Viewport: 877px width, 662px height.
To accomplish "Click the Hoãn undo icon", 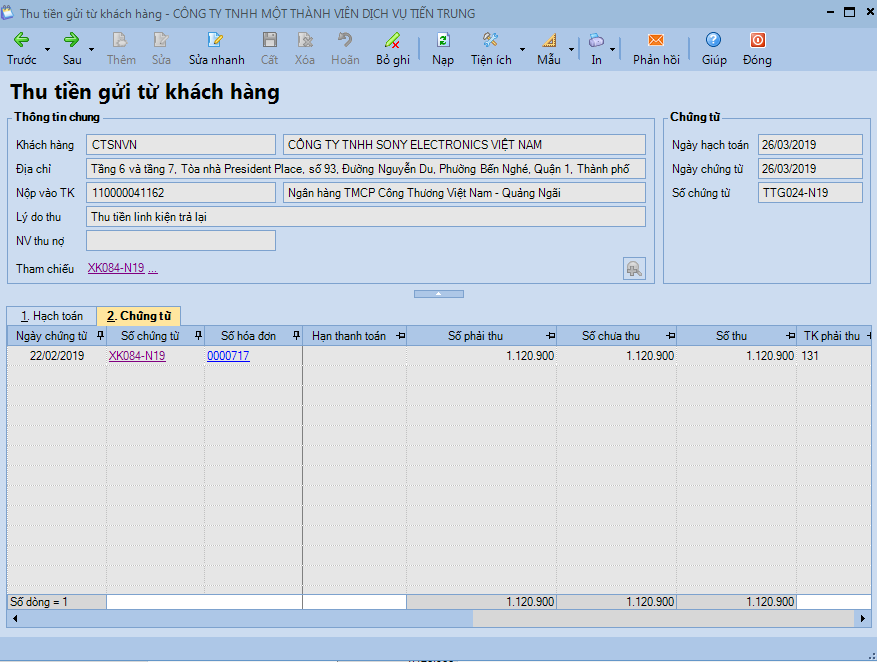I will point(345,48).
